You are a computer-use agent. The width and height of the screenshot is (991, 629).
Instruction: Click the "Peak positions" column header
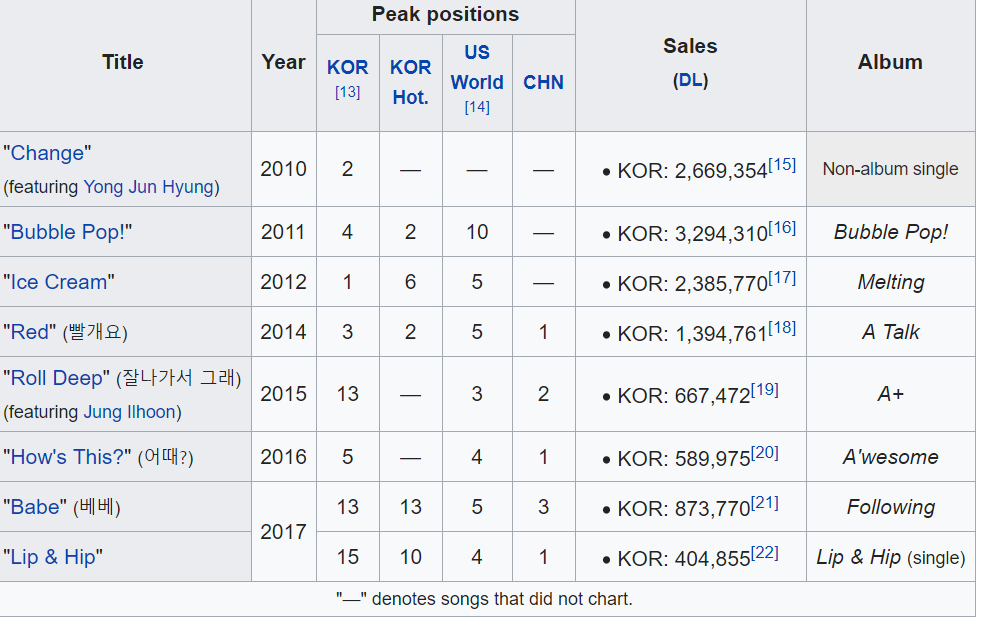446,15
